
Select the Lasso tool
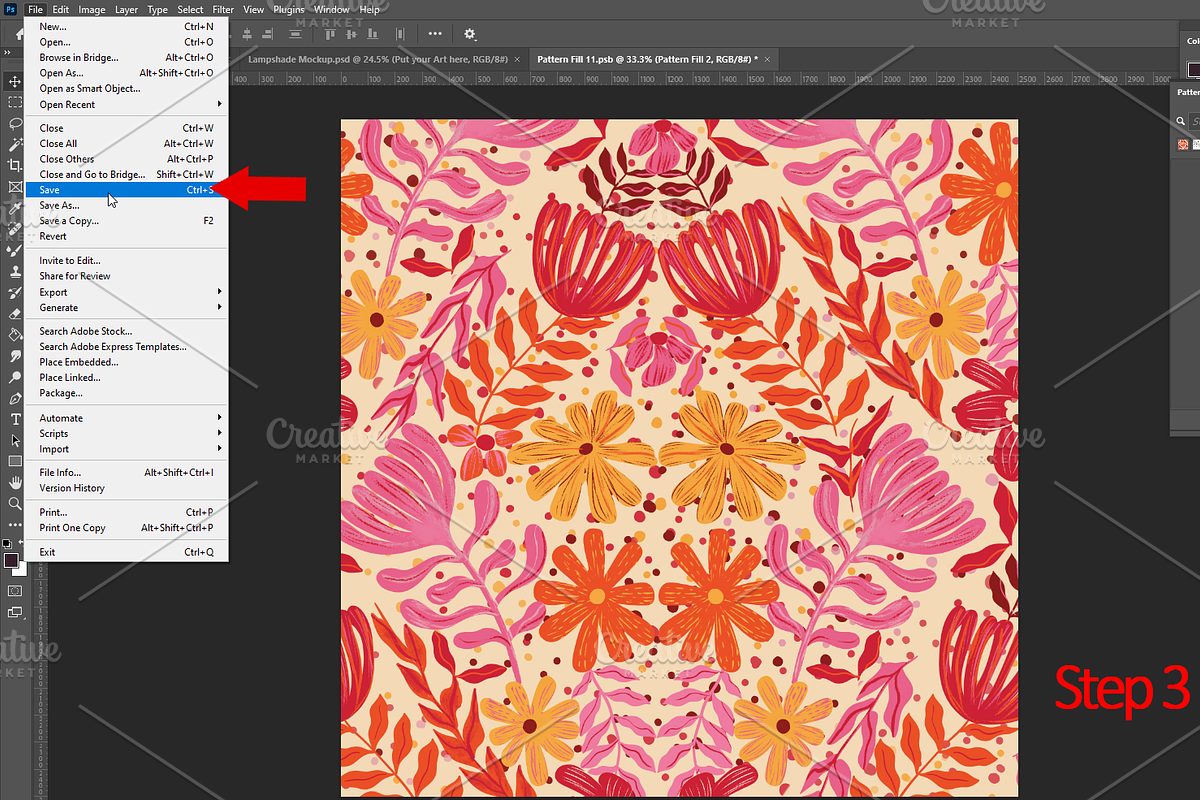[x=15, y=123]
